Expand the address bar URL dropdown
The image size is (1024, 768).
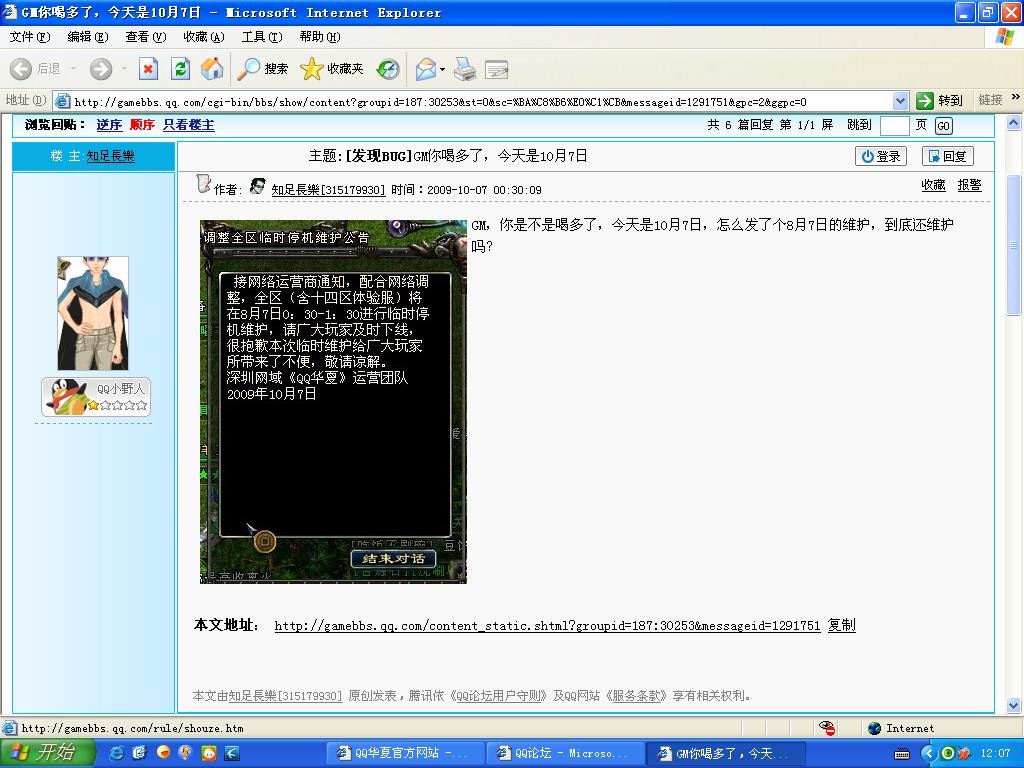pos(900,101)
